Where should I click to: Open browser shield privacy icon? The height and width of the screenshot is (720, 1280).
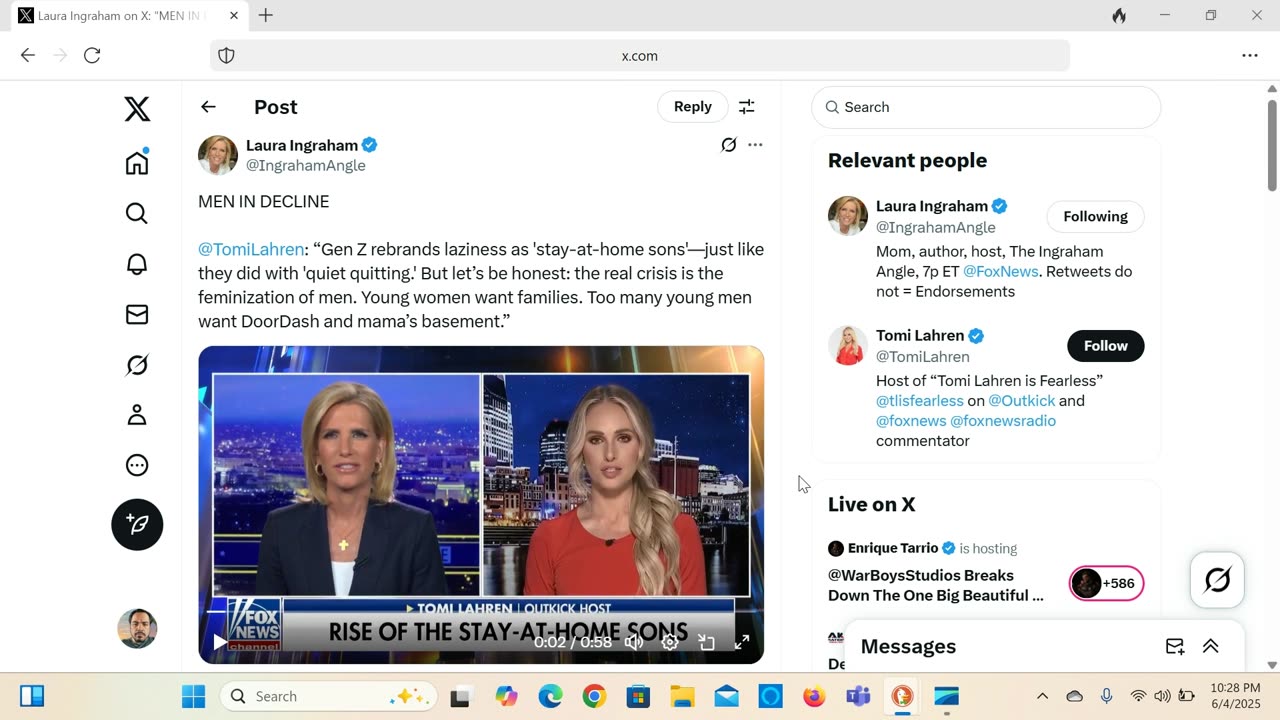(226, 56)
